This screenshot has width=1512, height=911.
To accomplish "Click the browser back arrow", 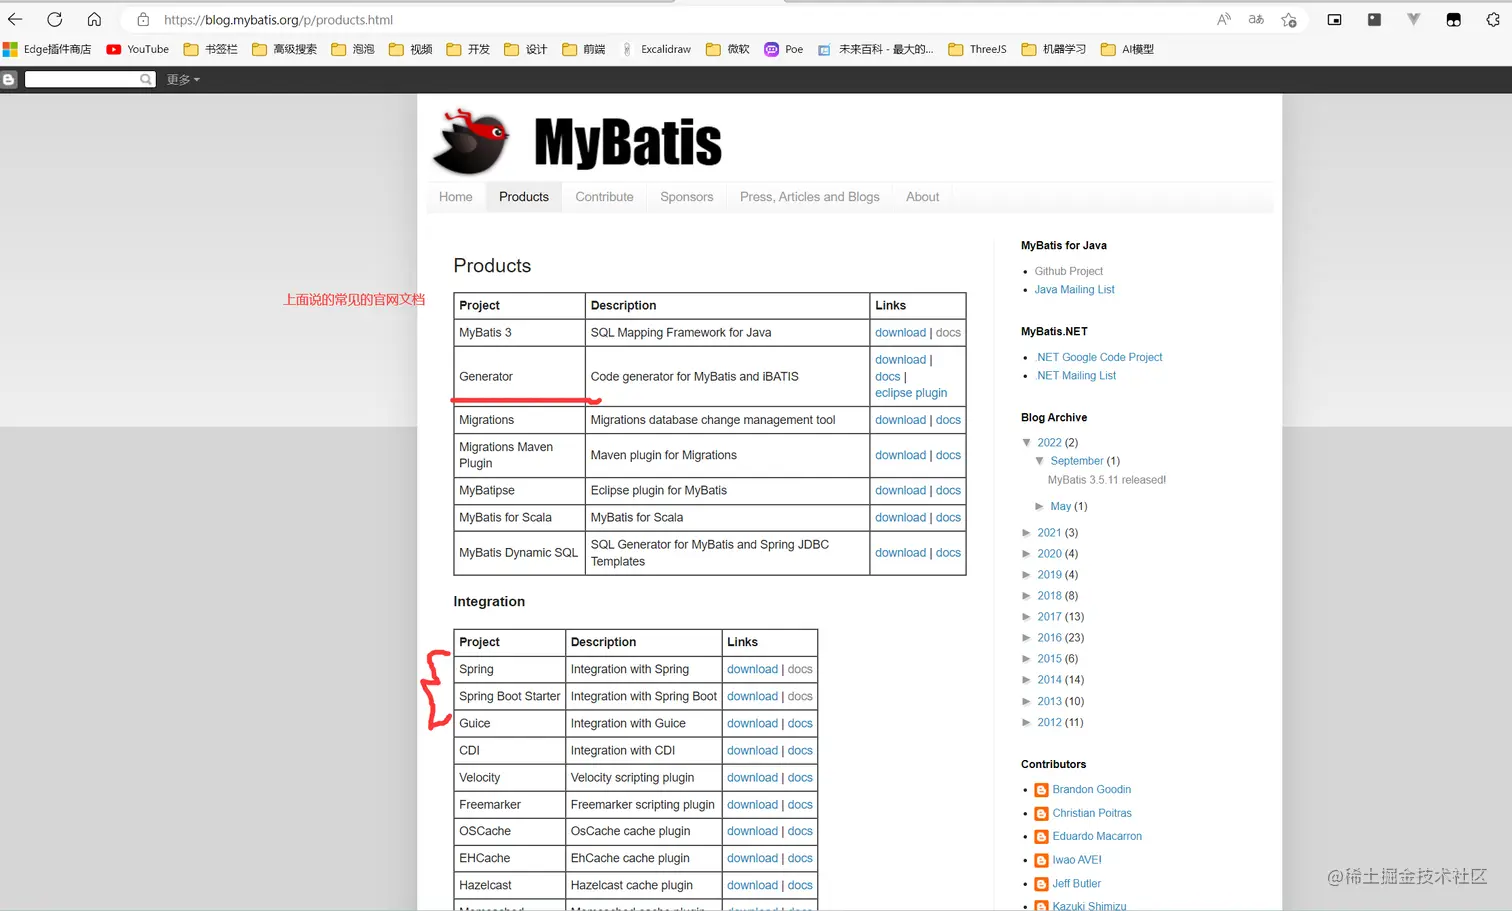I will [x=15, y=19].
